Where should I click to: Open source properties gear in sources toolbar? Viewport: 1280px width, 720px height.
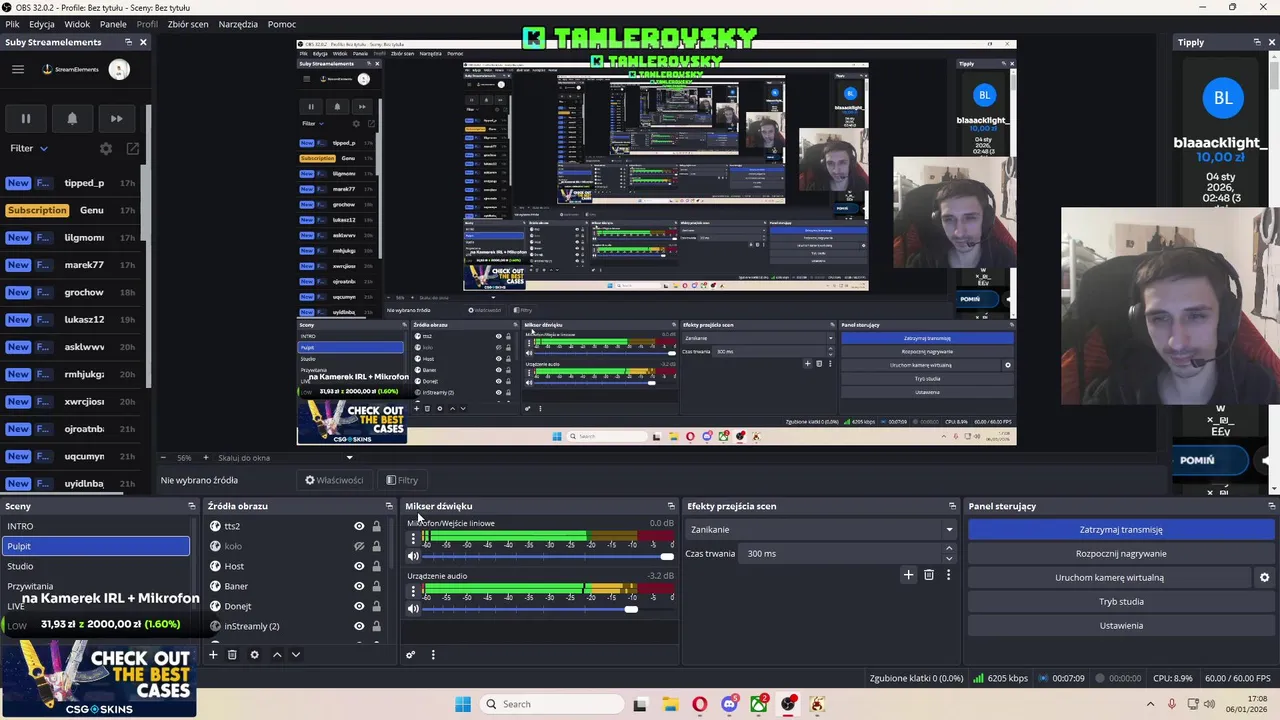pyautogui.click(x=254, y=655)
